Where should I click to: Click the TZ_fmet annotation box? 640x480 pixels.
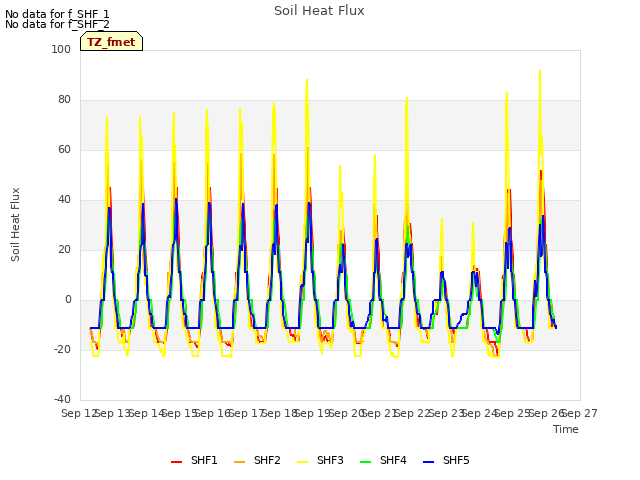tap(111, 41)
